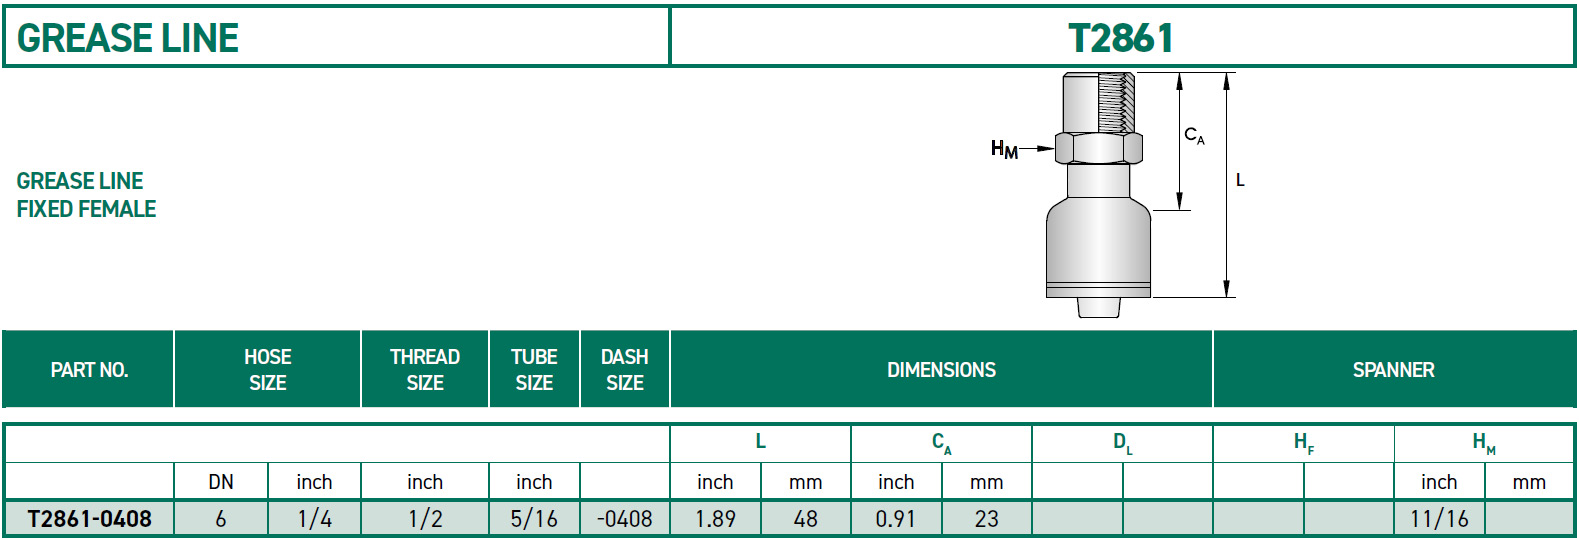Click the L sub-header in dimensions

click(x=760, y=441)
